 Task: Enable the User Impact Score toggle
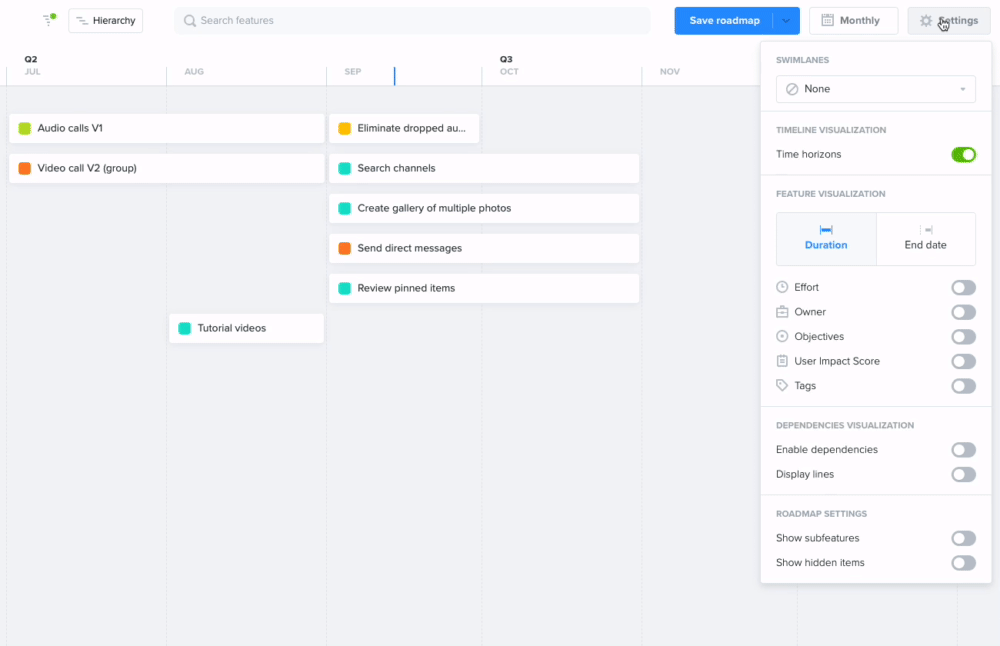coord(963,361)
